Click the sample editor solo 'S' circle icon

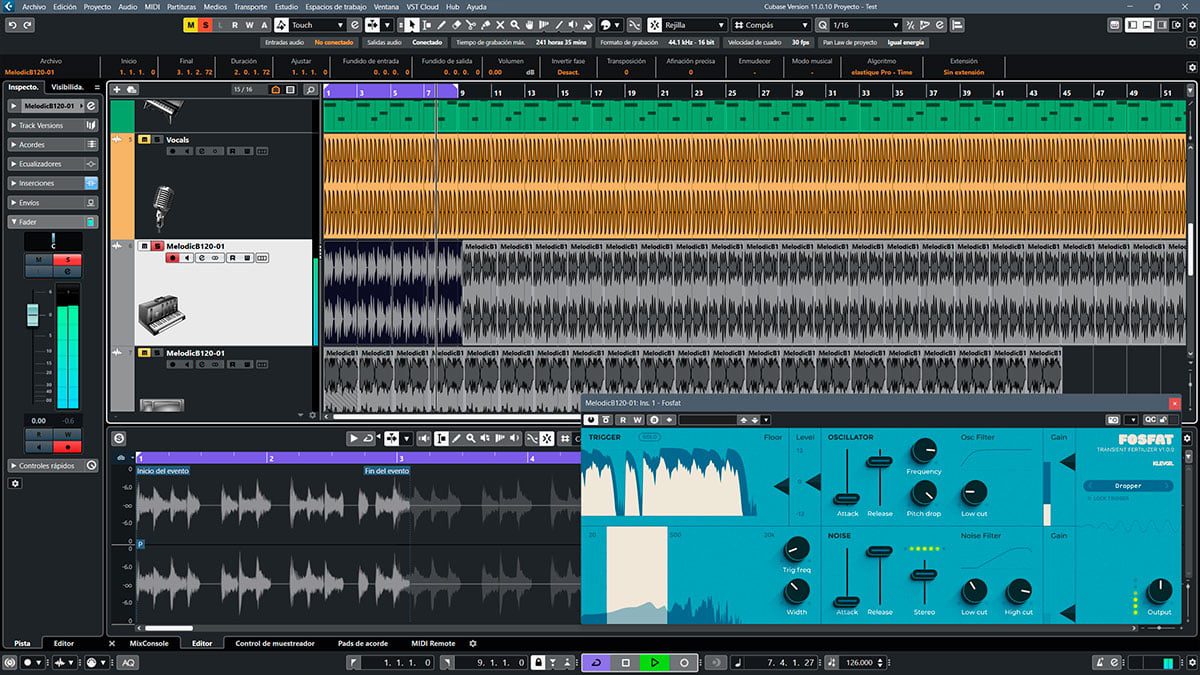tap(119, 438)
